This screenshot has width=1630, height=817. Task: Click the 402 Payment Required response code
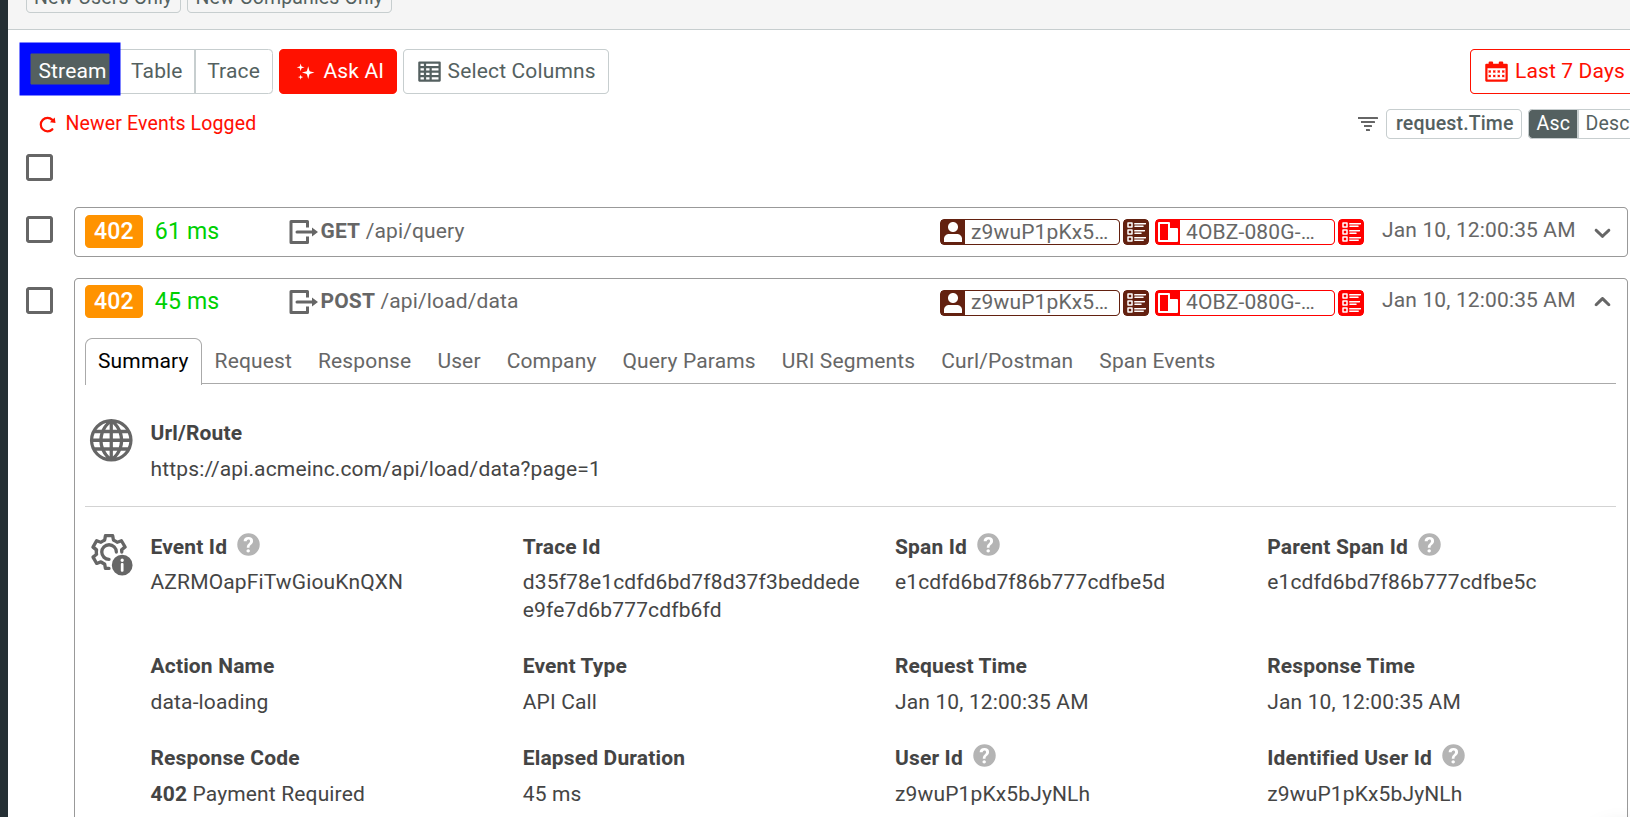coord(257,794)
